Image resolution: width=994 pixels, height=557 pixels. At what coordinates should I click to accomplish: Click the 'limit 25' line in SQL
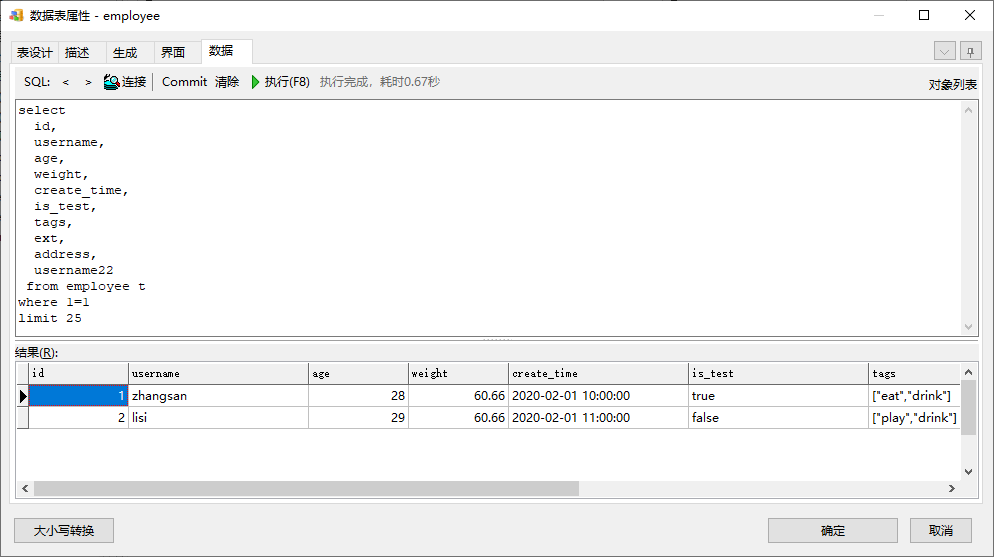click(x=49, y=318)
